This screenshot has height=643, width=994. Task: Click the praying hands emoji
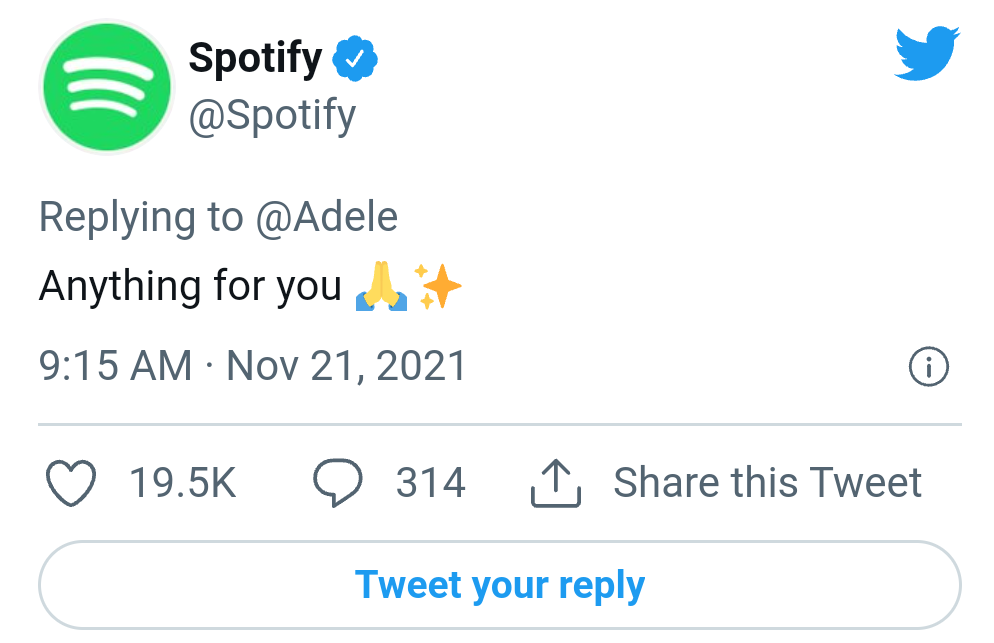pyautogui.click(x=382, y=287)
